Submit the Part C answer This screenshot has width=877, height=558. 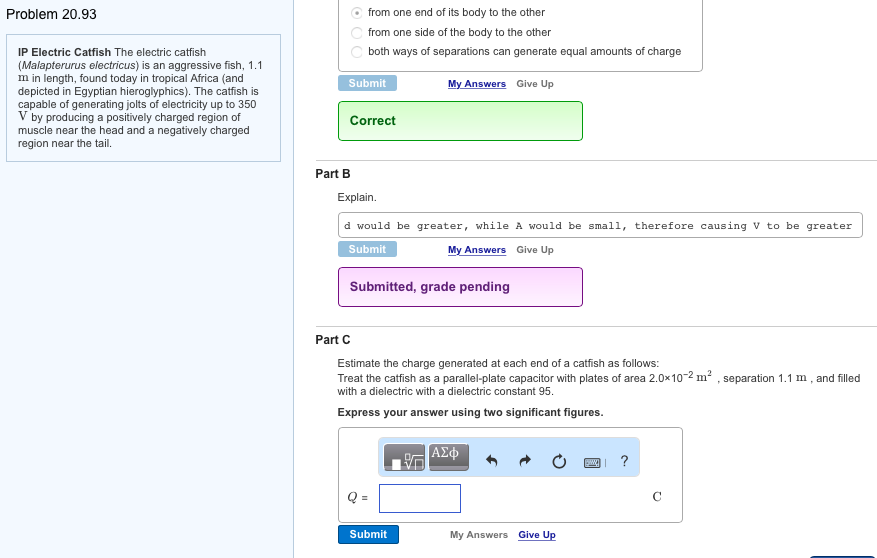coord(368,535)
